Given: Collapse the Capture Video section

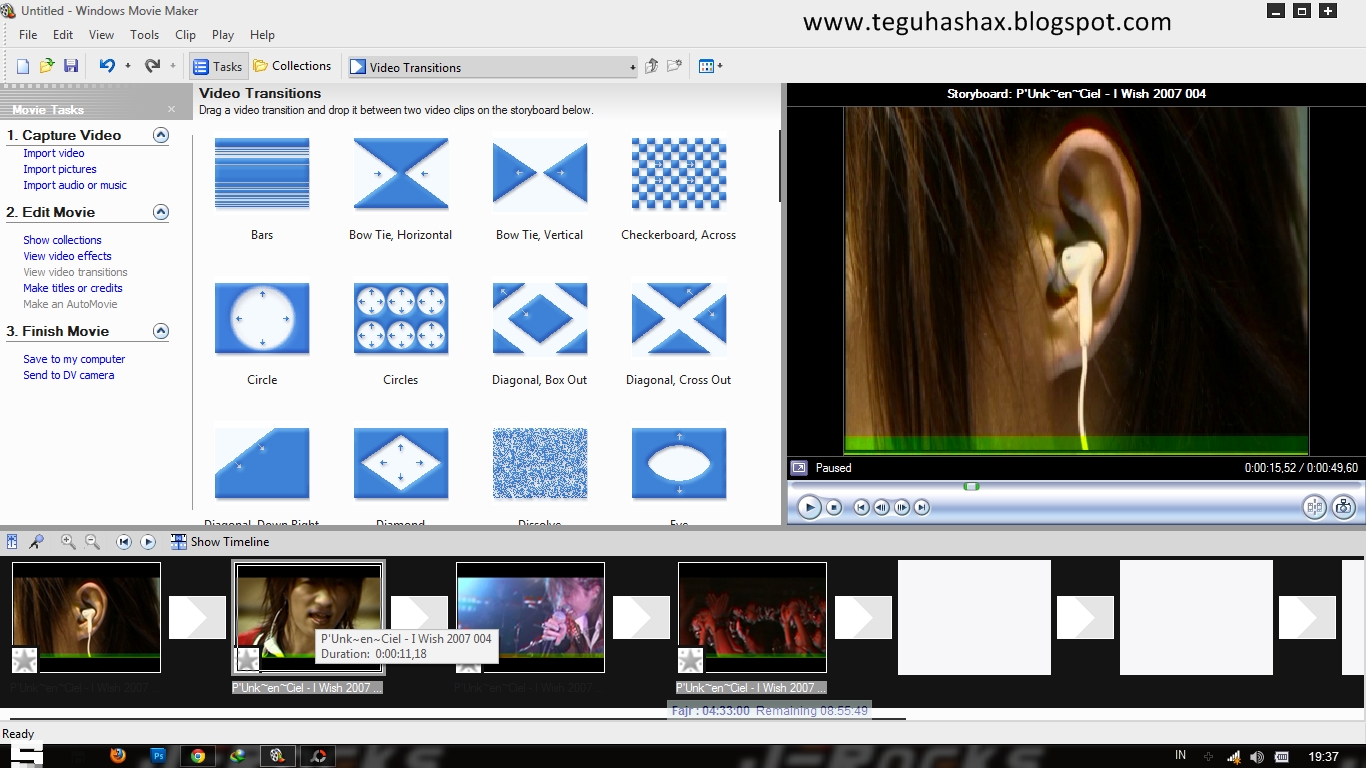Looking at the screenshot, I should click(x=161, y=135).
